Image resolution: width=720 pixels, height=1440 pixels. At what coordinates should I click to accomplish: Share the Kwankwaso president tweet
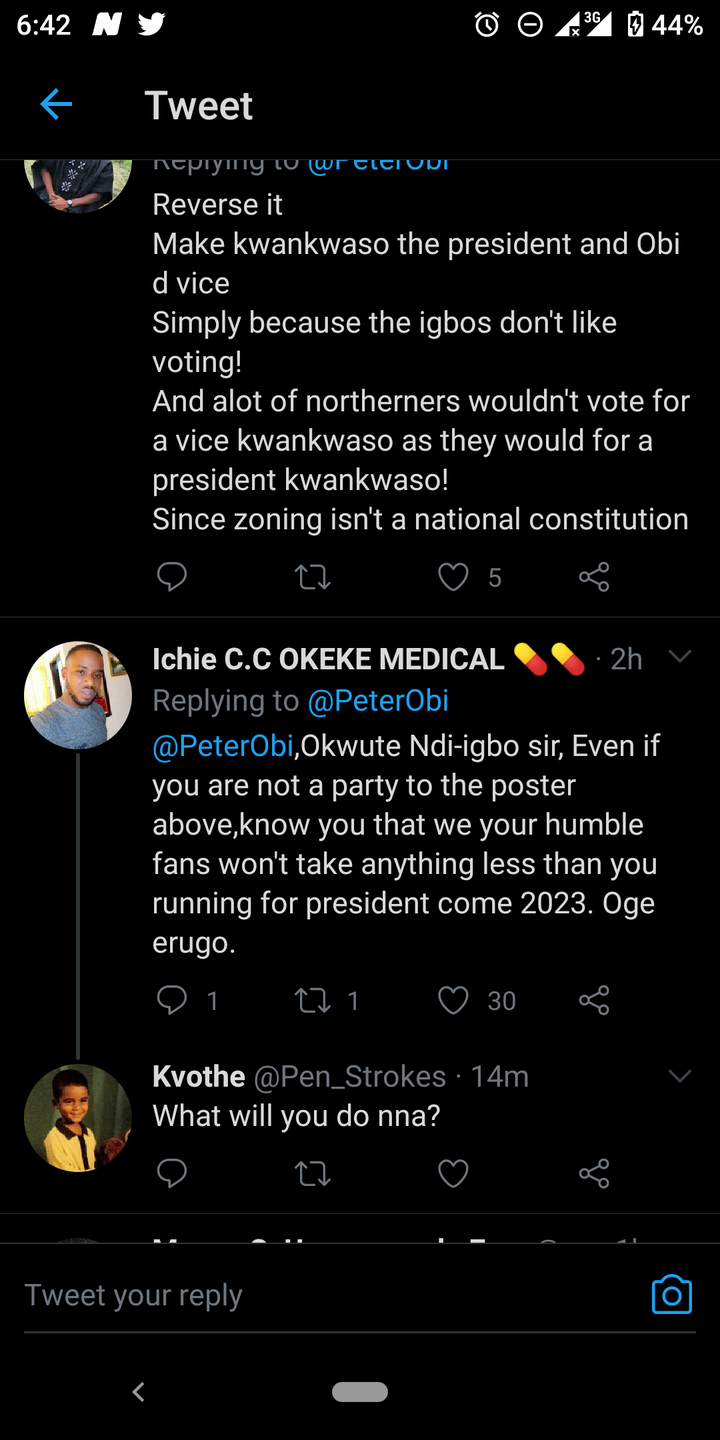pos(594,577)
